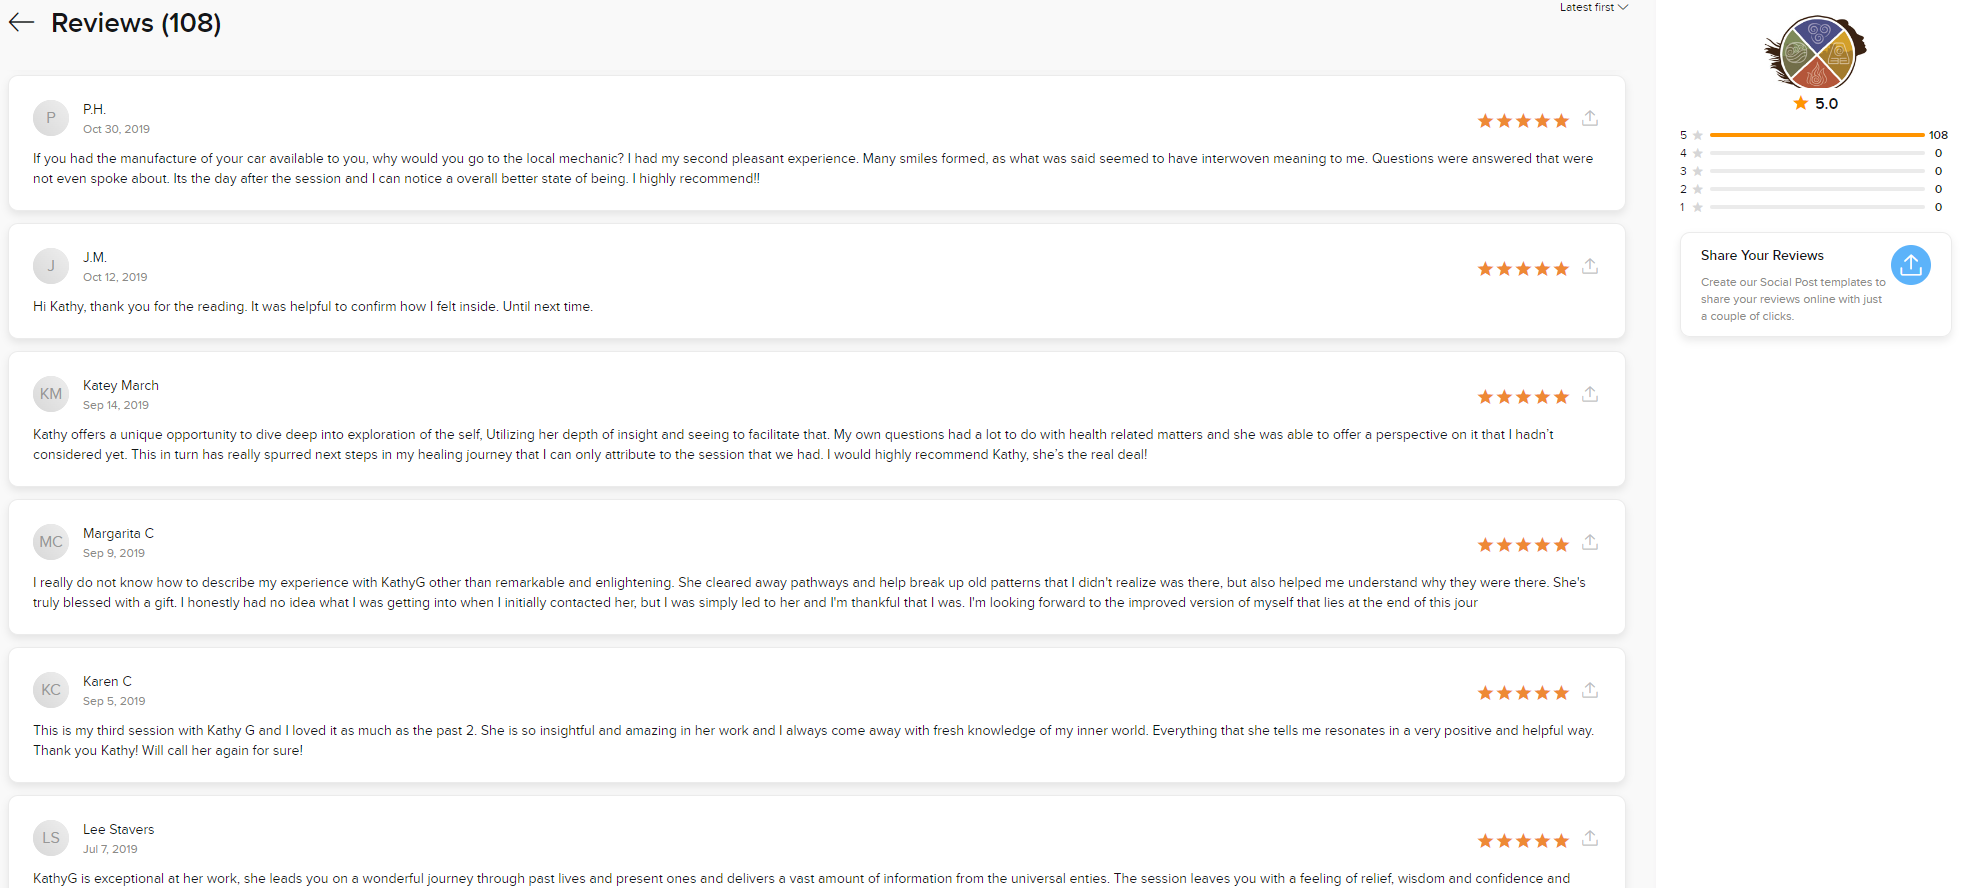Share Lee Stavers' review via share icon
This screenshot has height=888, width=1971.
1590,838
